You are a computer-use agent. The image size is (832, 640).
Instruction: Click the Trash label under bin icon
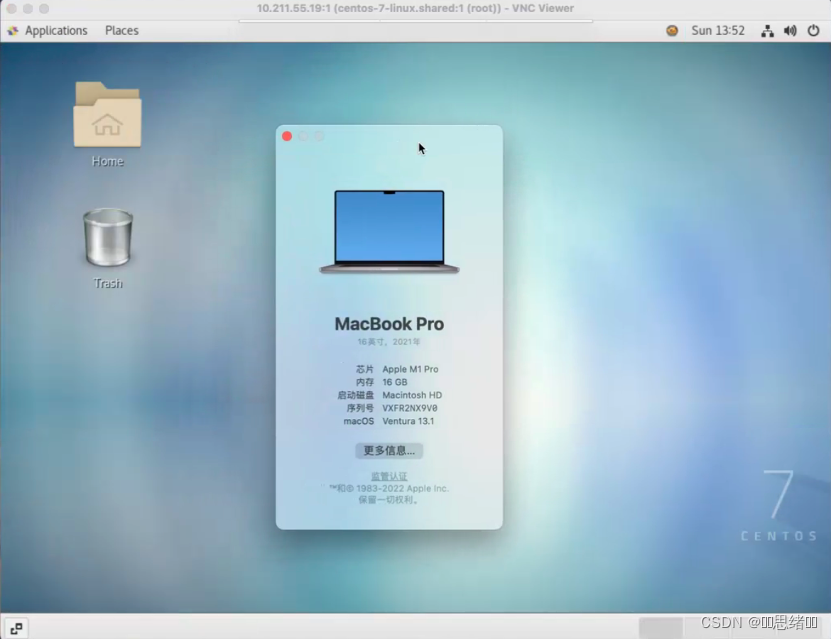(108, 283)
